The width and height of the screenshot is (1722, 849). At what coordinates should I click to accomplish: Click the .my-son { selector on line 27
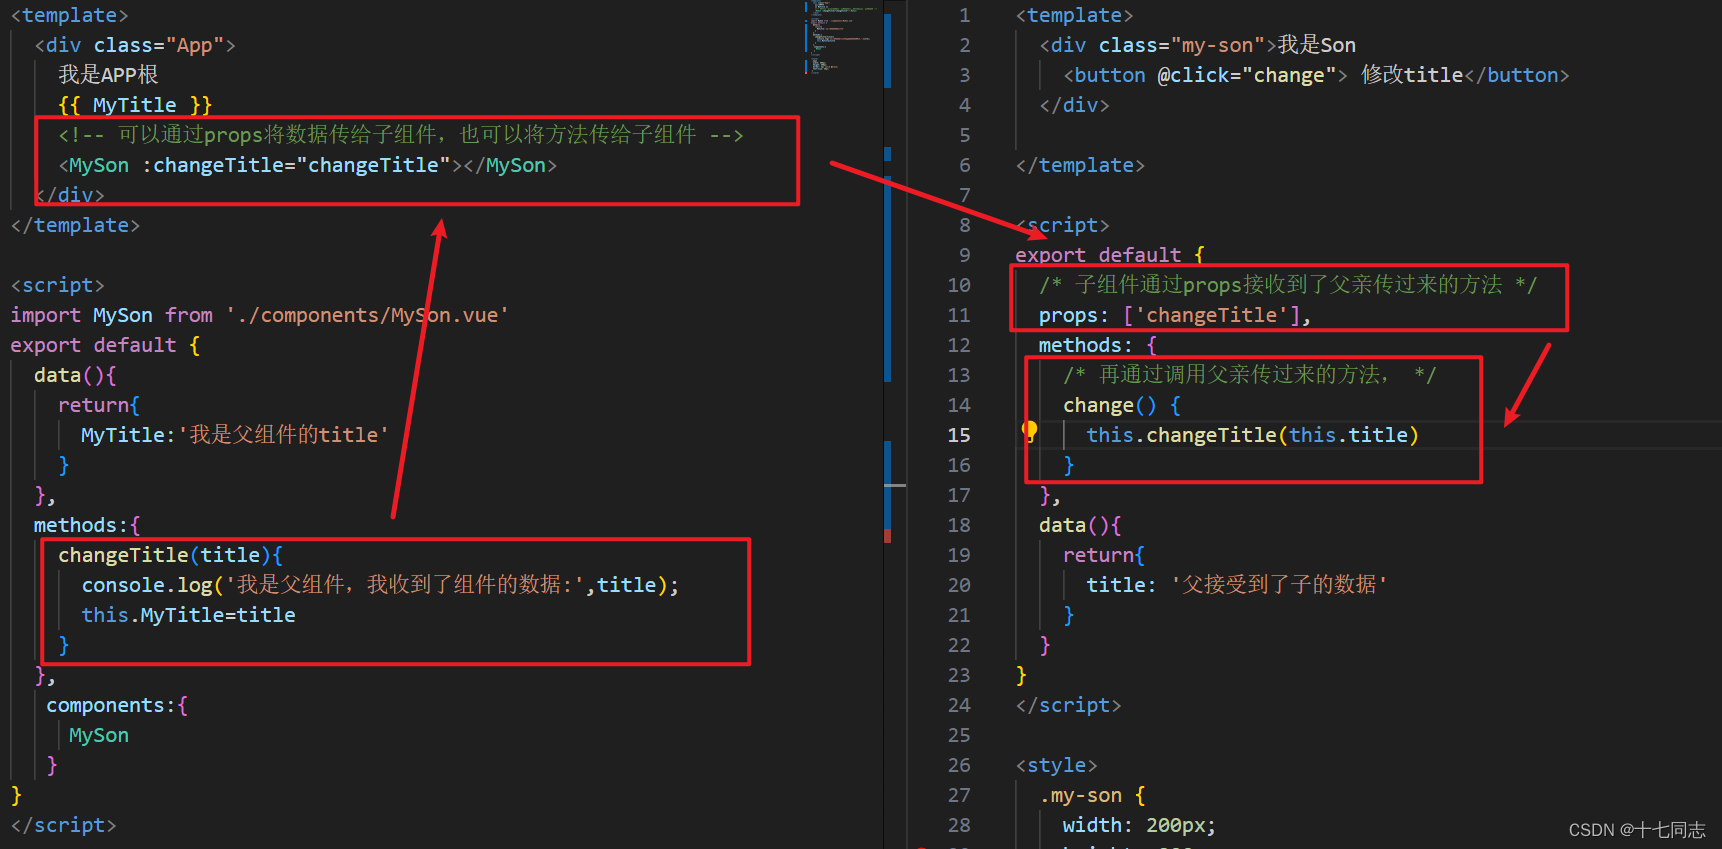point(1092,795)
